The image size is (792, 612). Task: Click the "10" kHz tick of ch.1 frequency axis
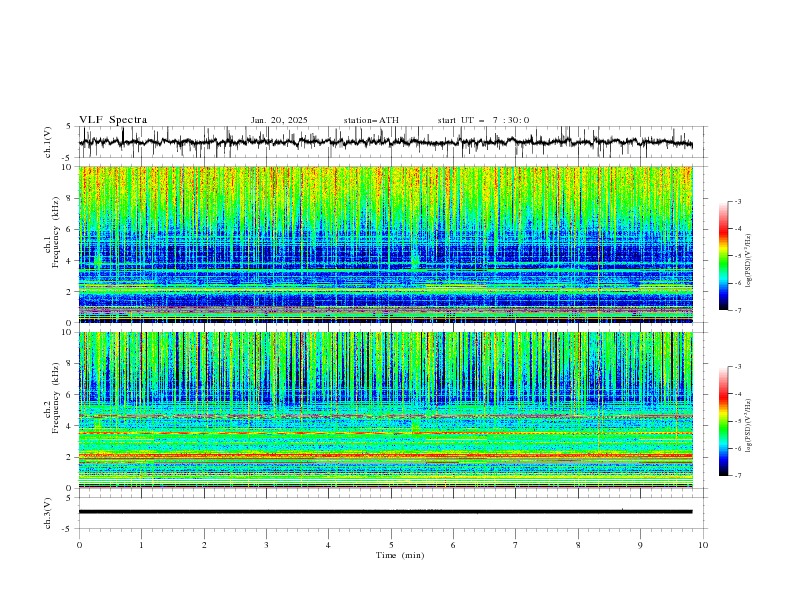point(67,167)
